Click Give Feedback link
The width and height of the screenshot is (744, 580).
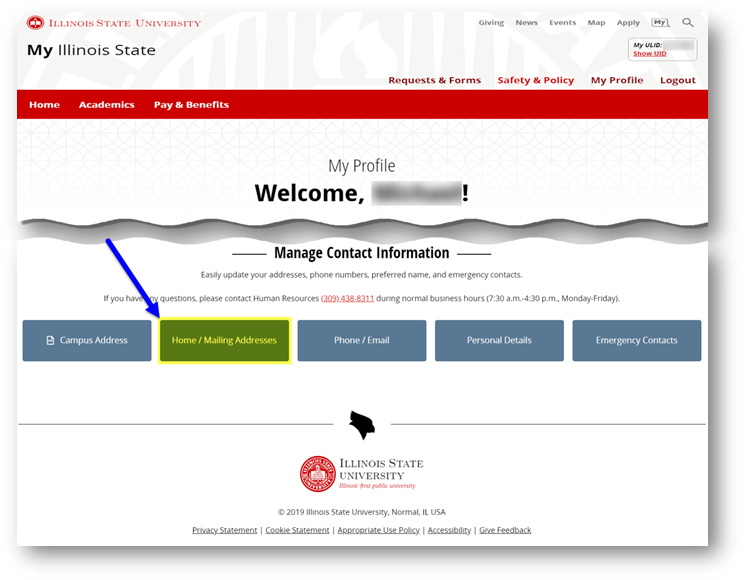[x=505, y=530]
